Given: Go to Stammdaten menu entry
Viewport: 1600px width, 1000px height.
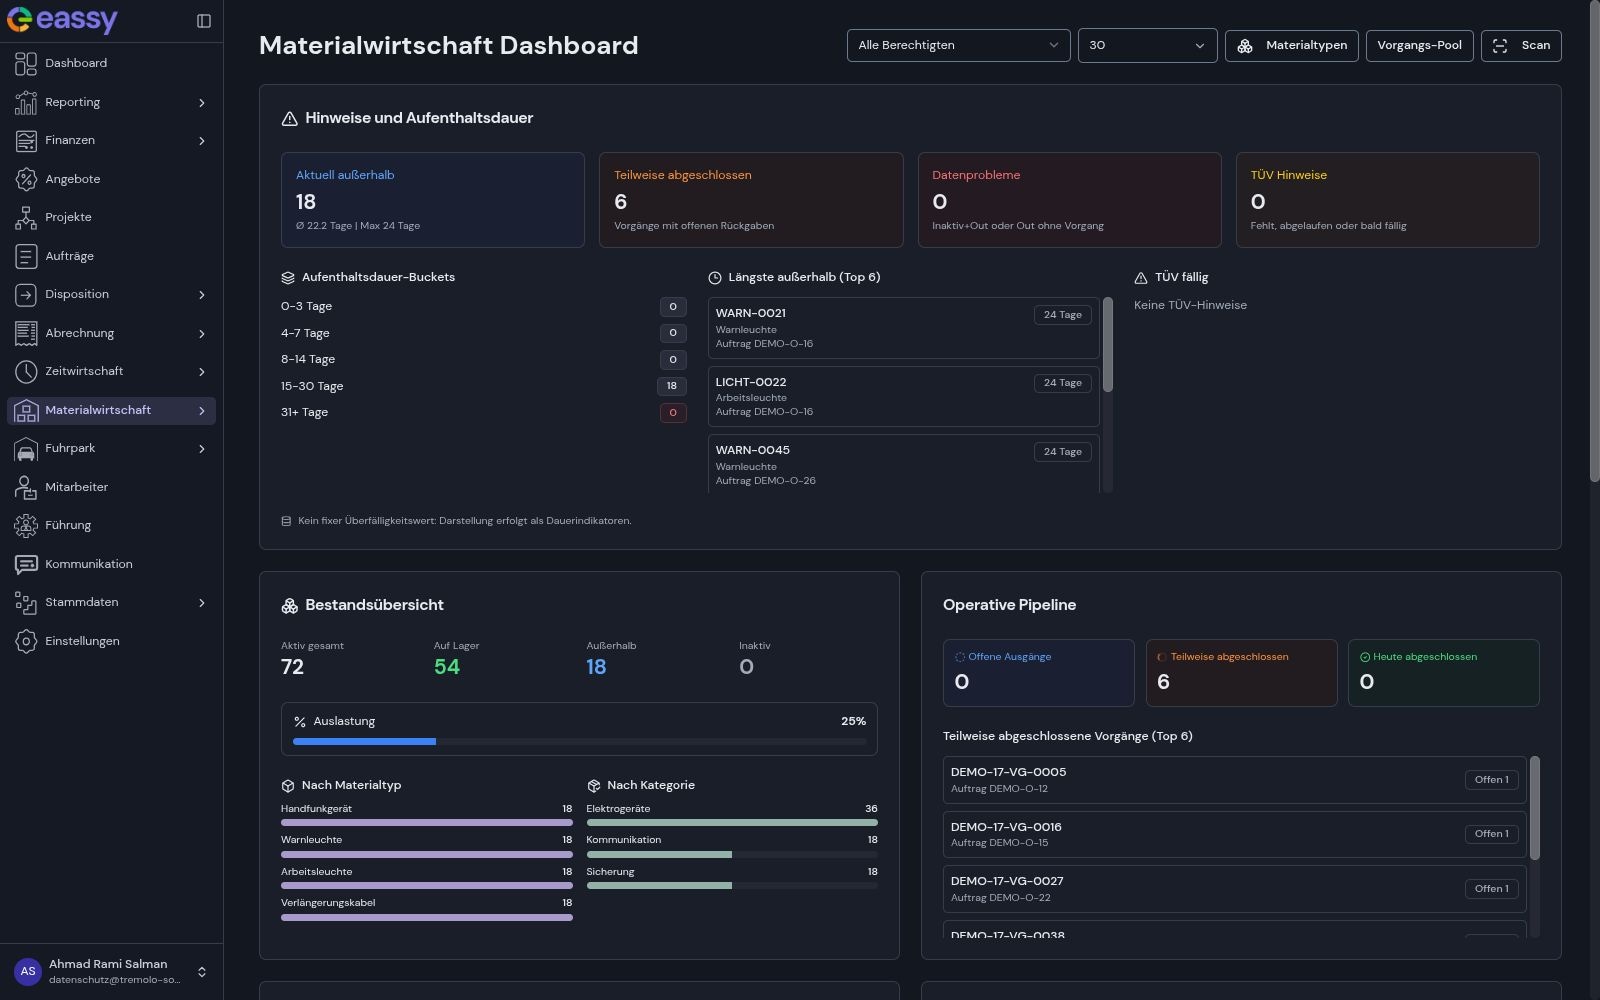Looking at the screenshot, I should [111, 603].
